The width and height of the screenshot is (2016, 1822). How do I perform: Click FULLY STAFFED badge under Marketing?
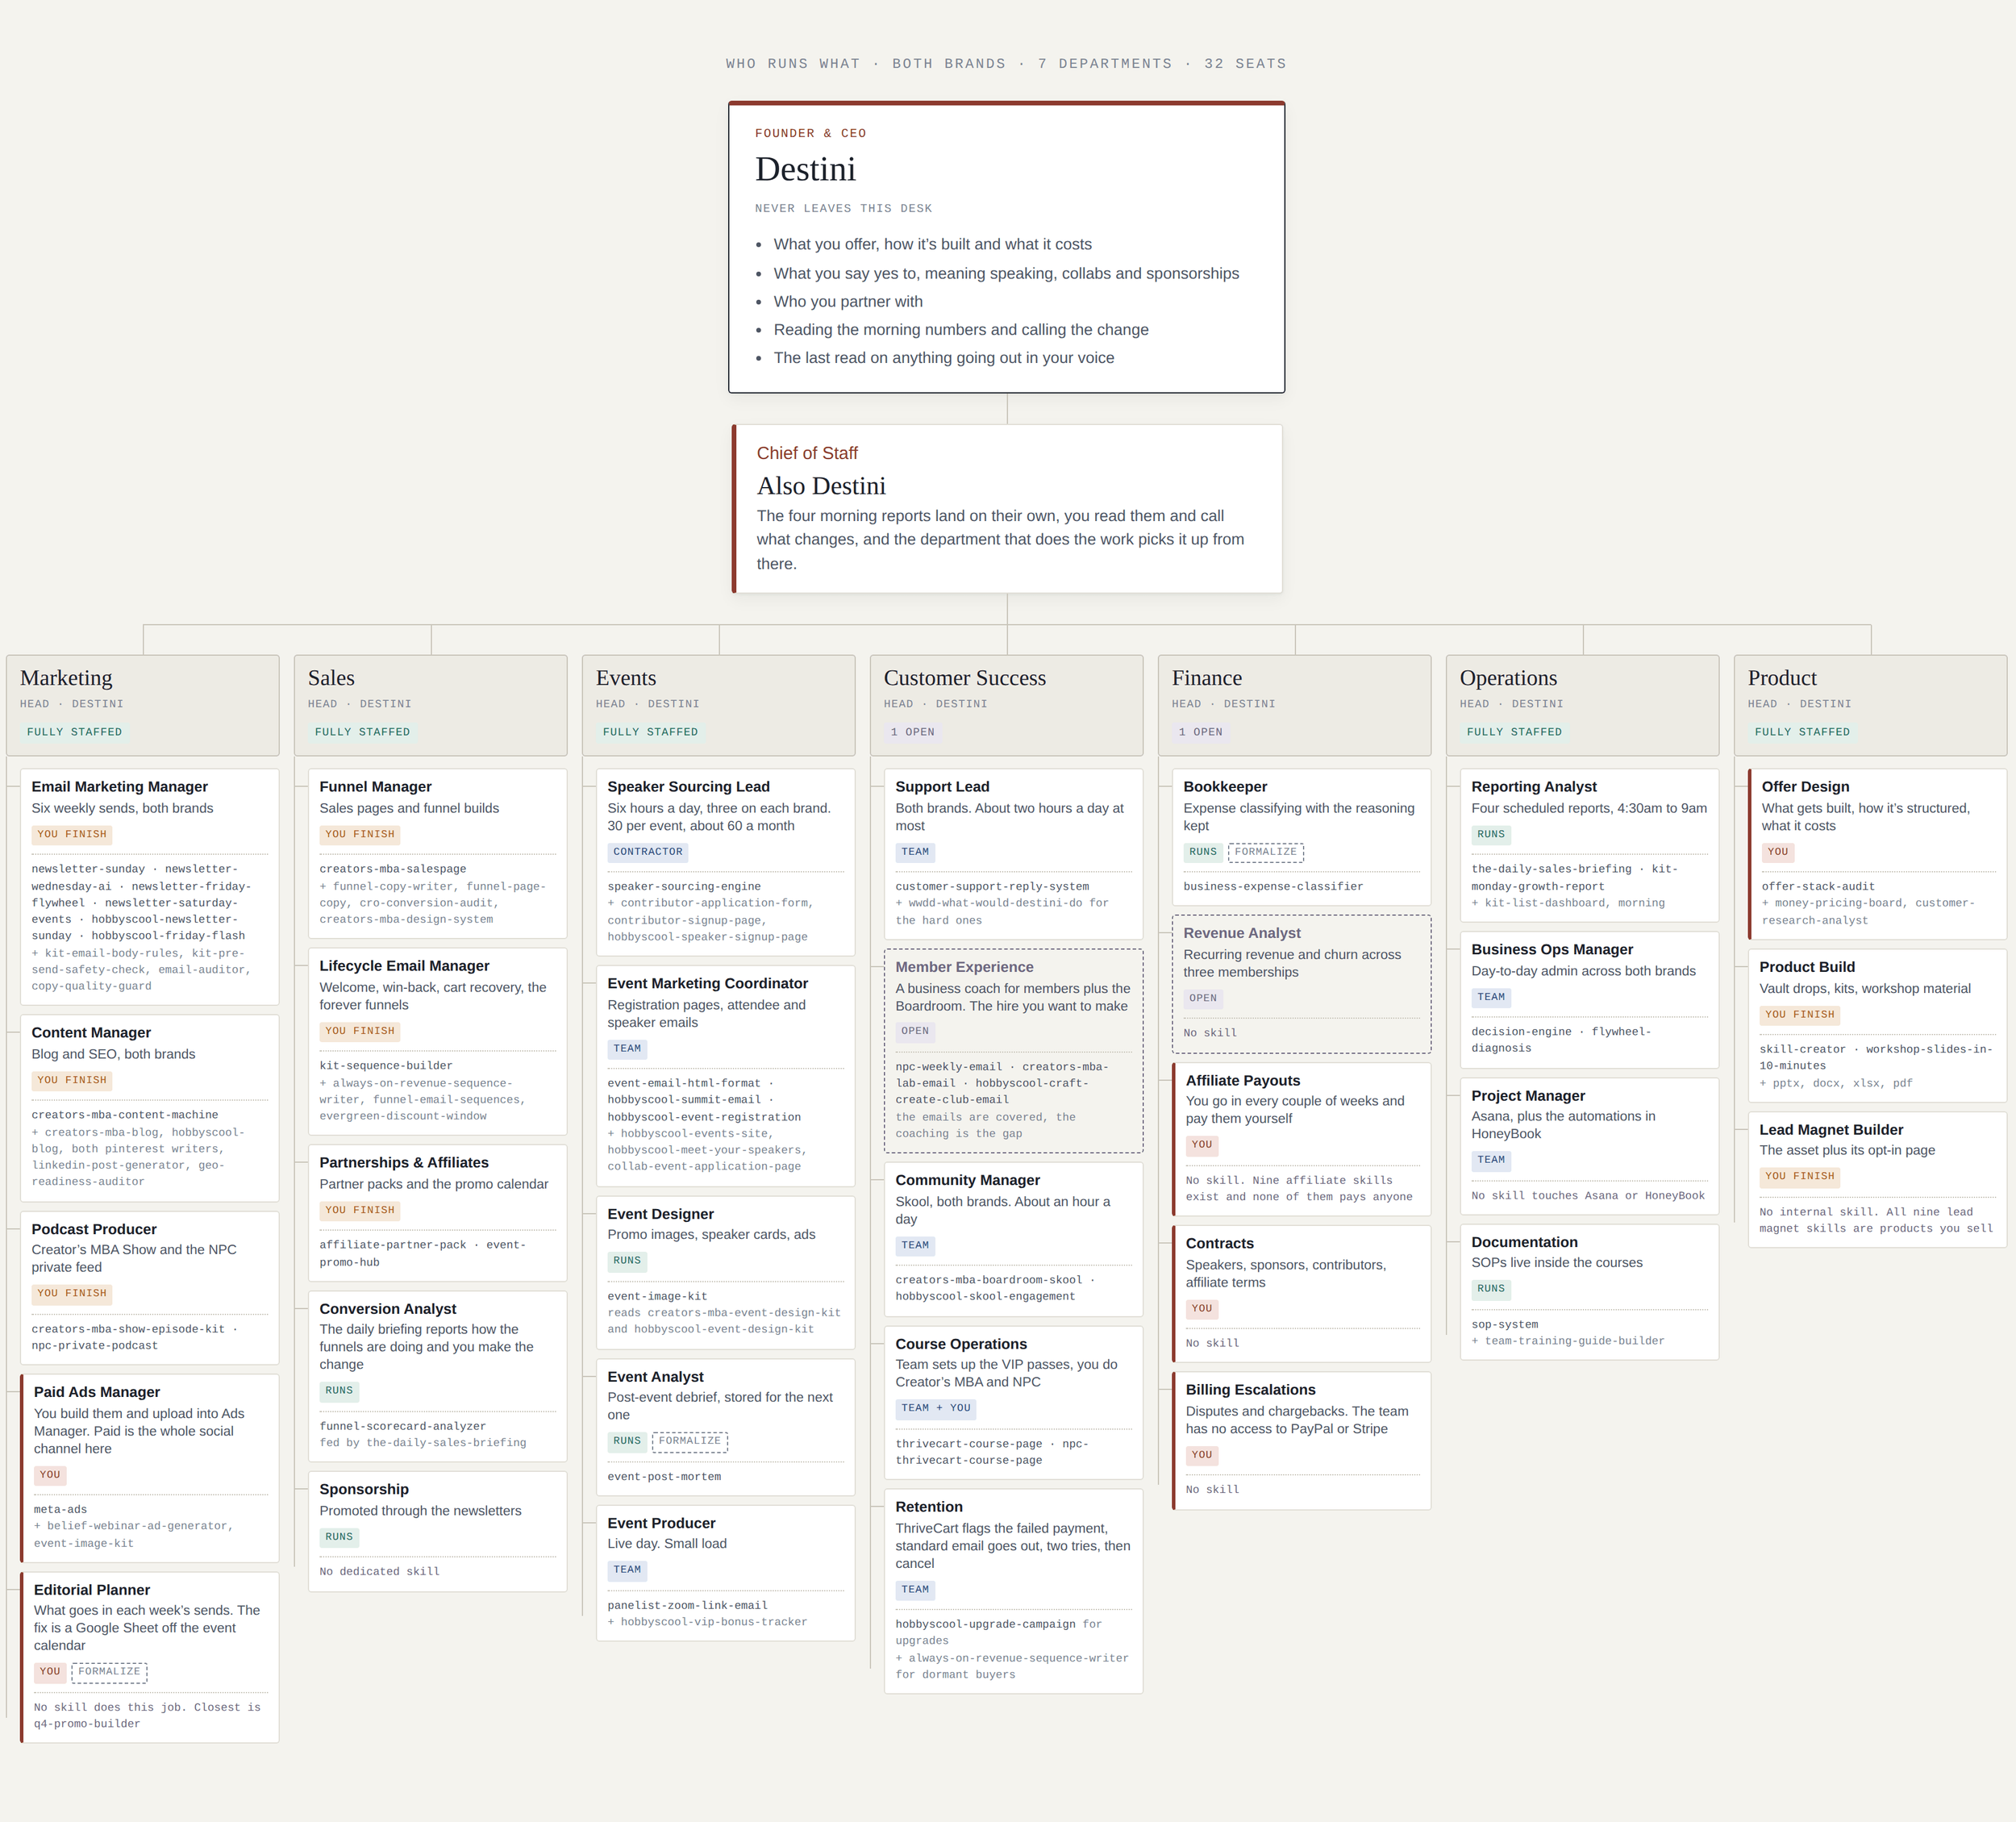coord(75,732)
